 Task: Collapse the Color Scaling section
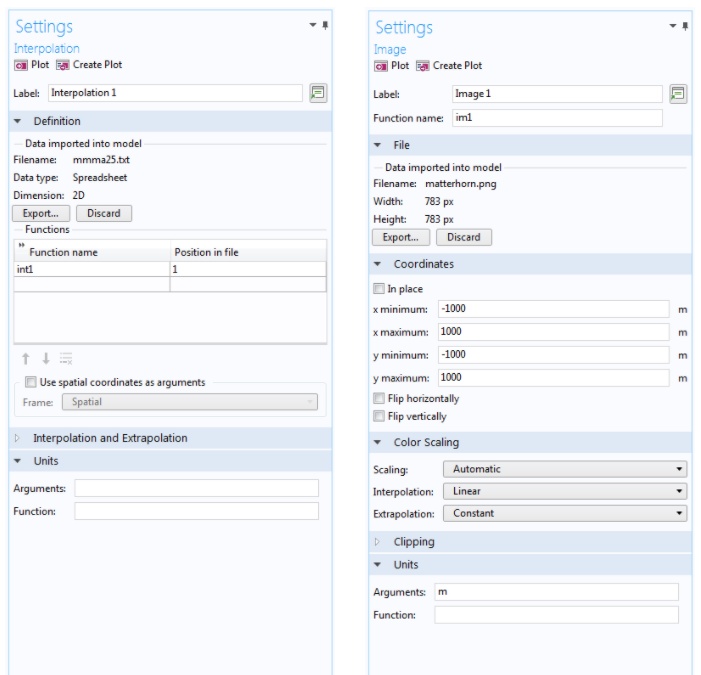click(377, 442)
